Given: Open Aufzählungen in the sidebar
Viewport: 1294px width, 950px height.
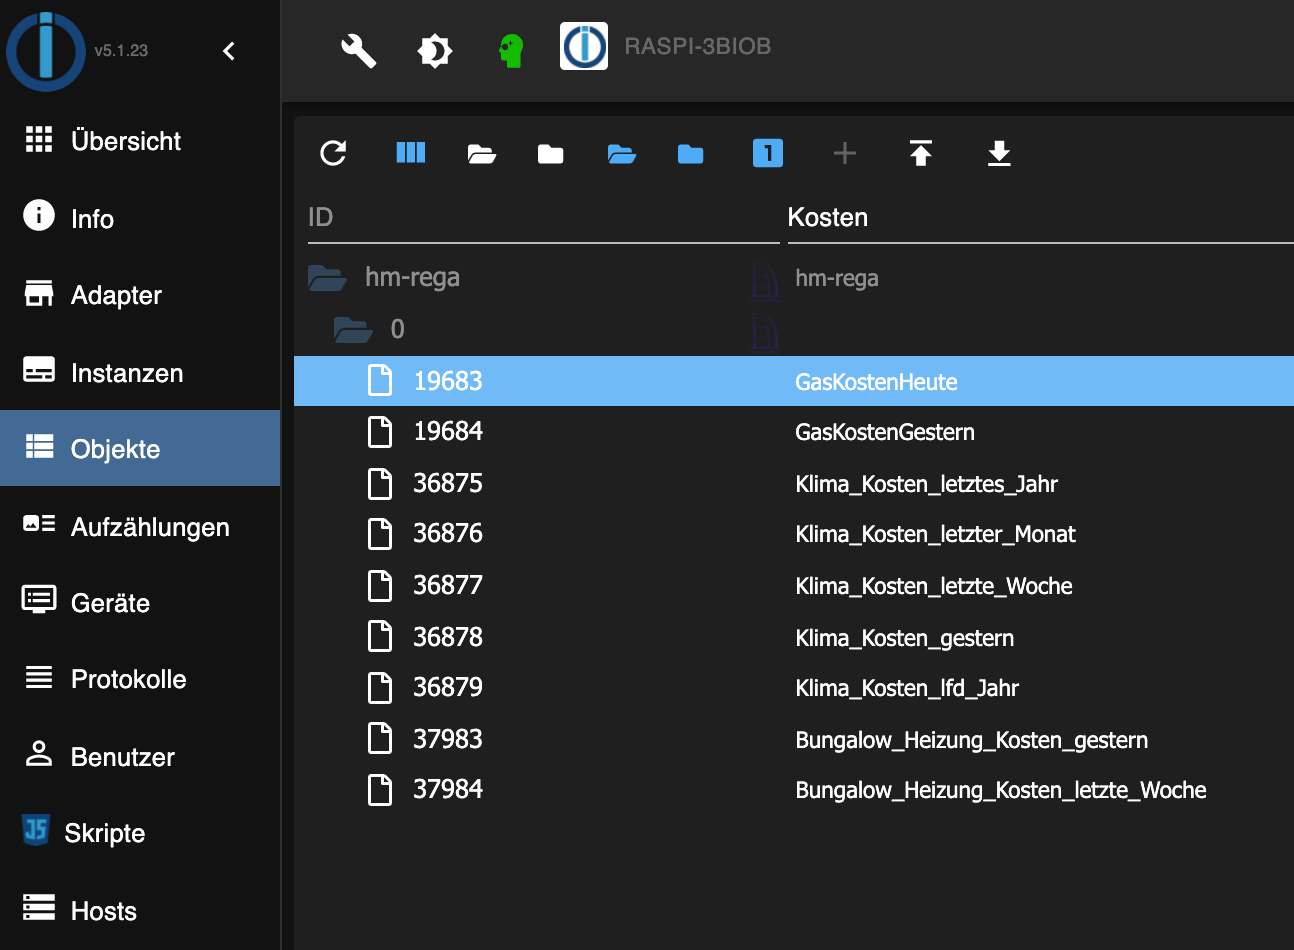Looking at the screenshot, I should (x=140, y=526).
